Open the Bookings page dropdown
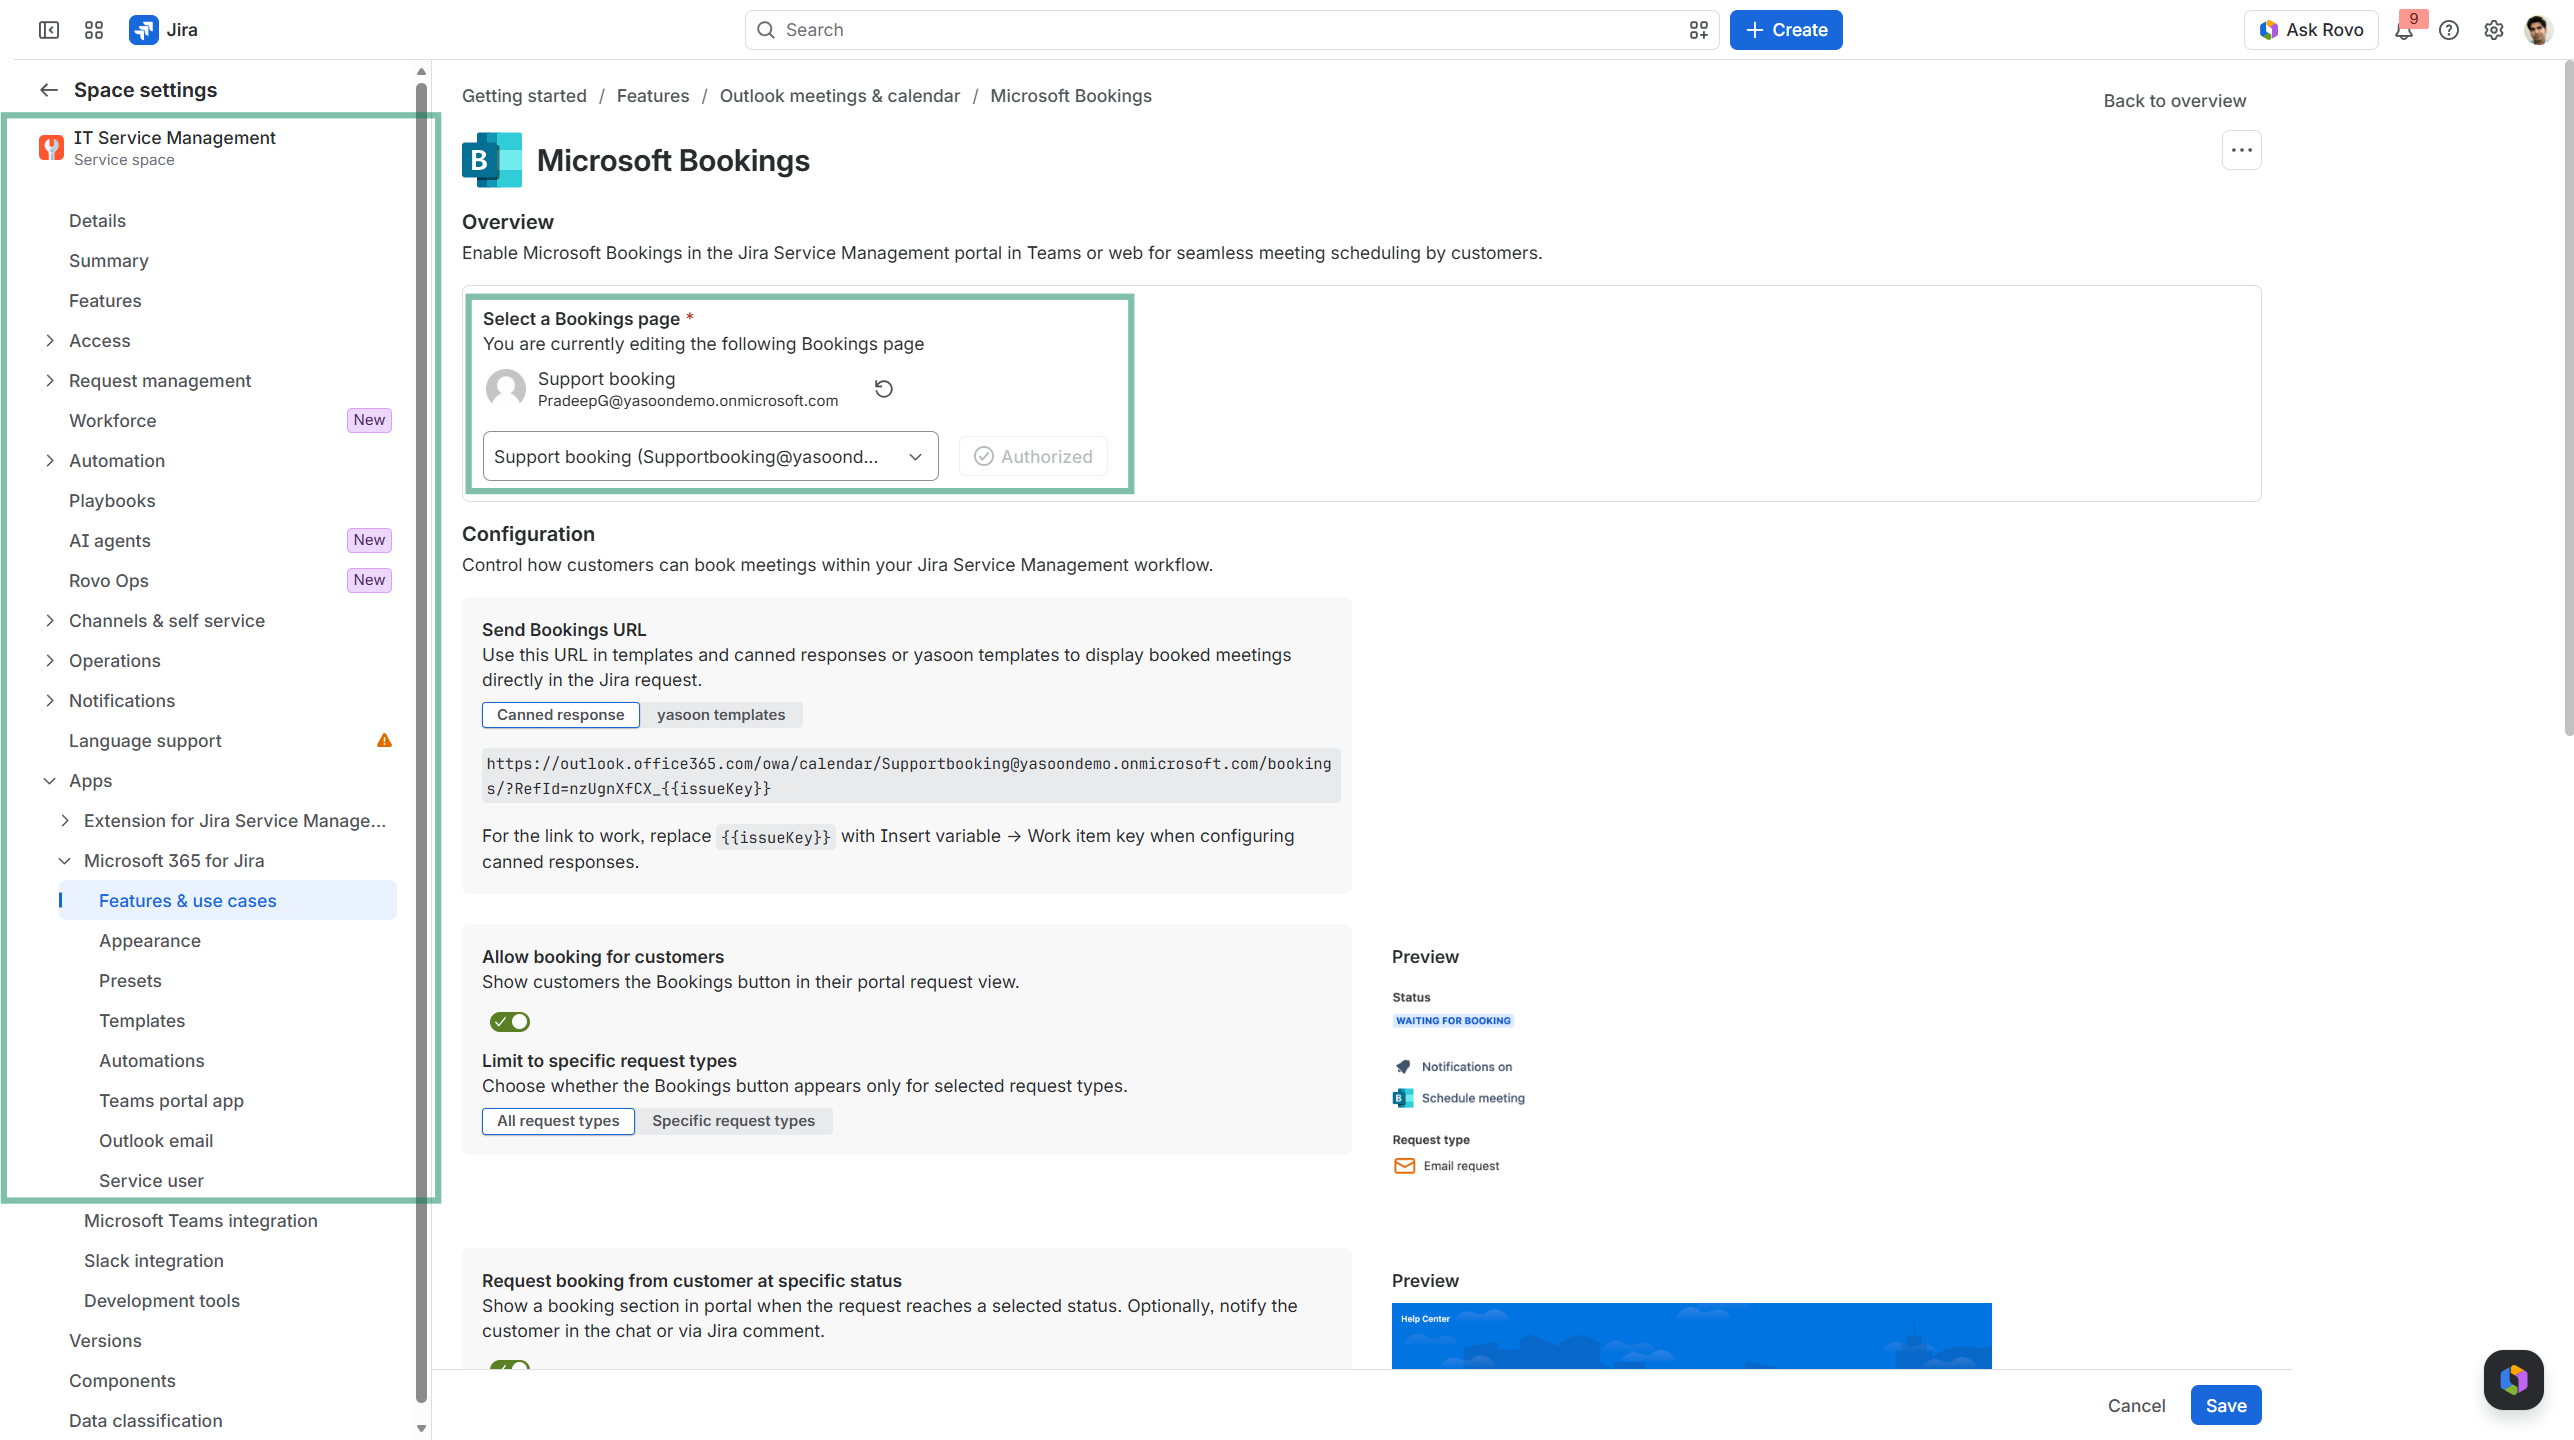Viewport: 2574px width, 1440px height. 710,457
